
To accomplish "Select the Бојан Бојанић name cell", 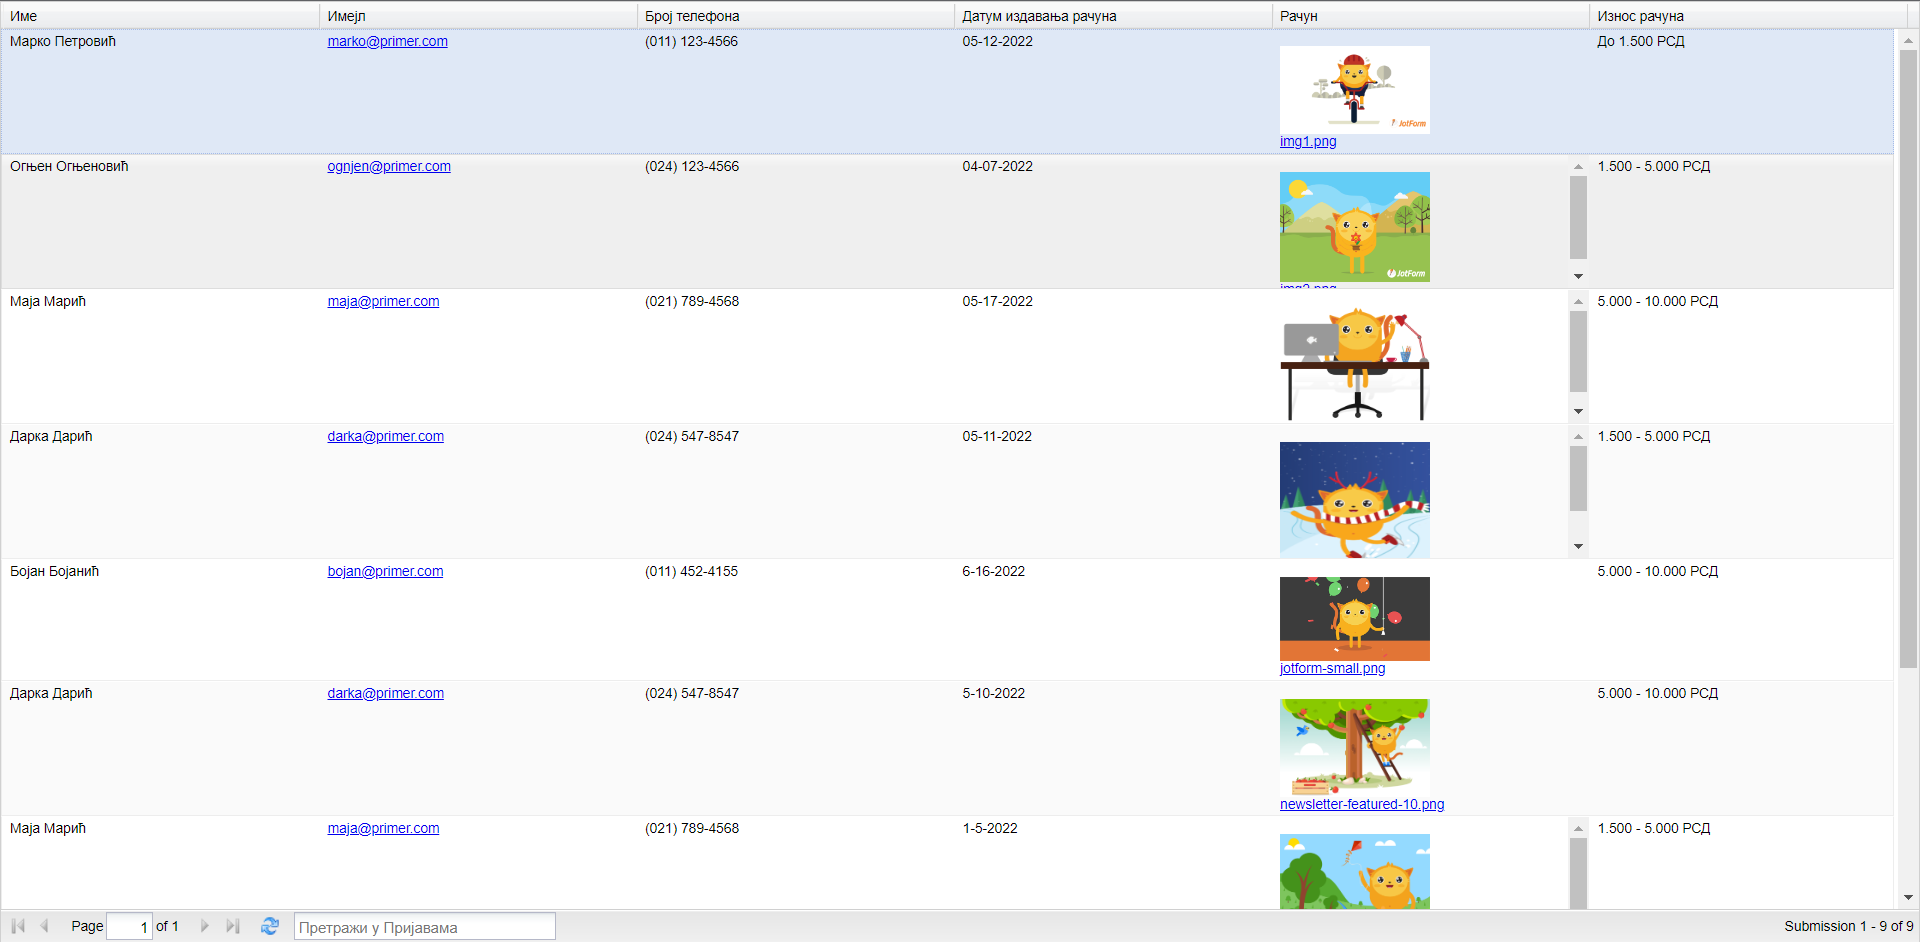I will pyautogui.click(x=55, y=571).
